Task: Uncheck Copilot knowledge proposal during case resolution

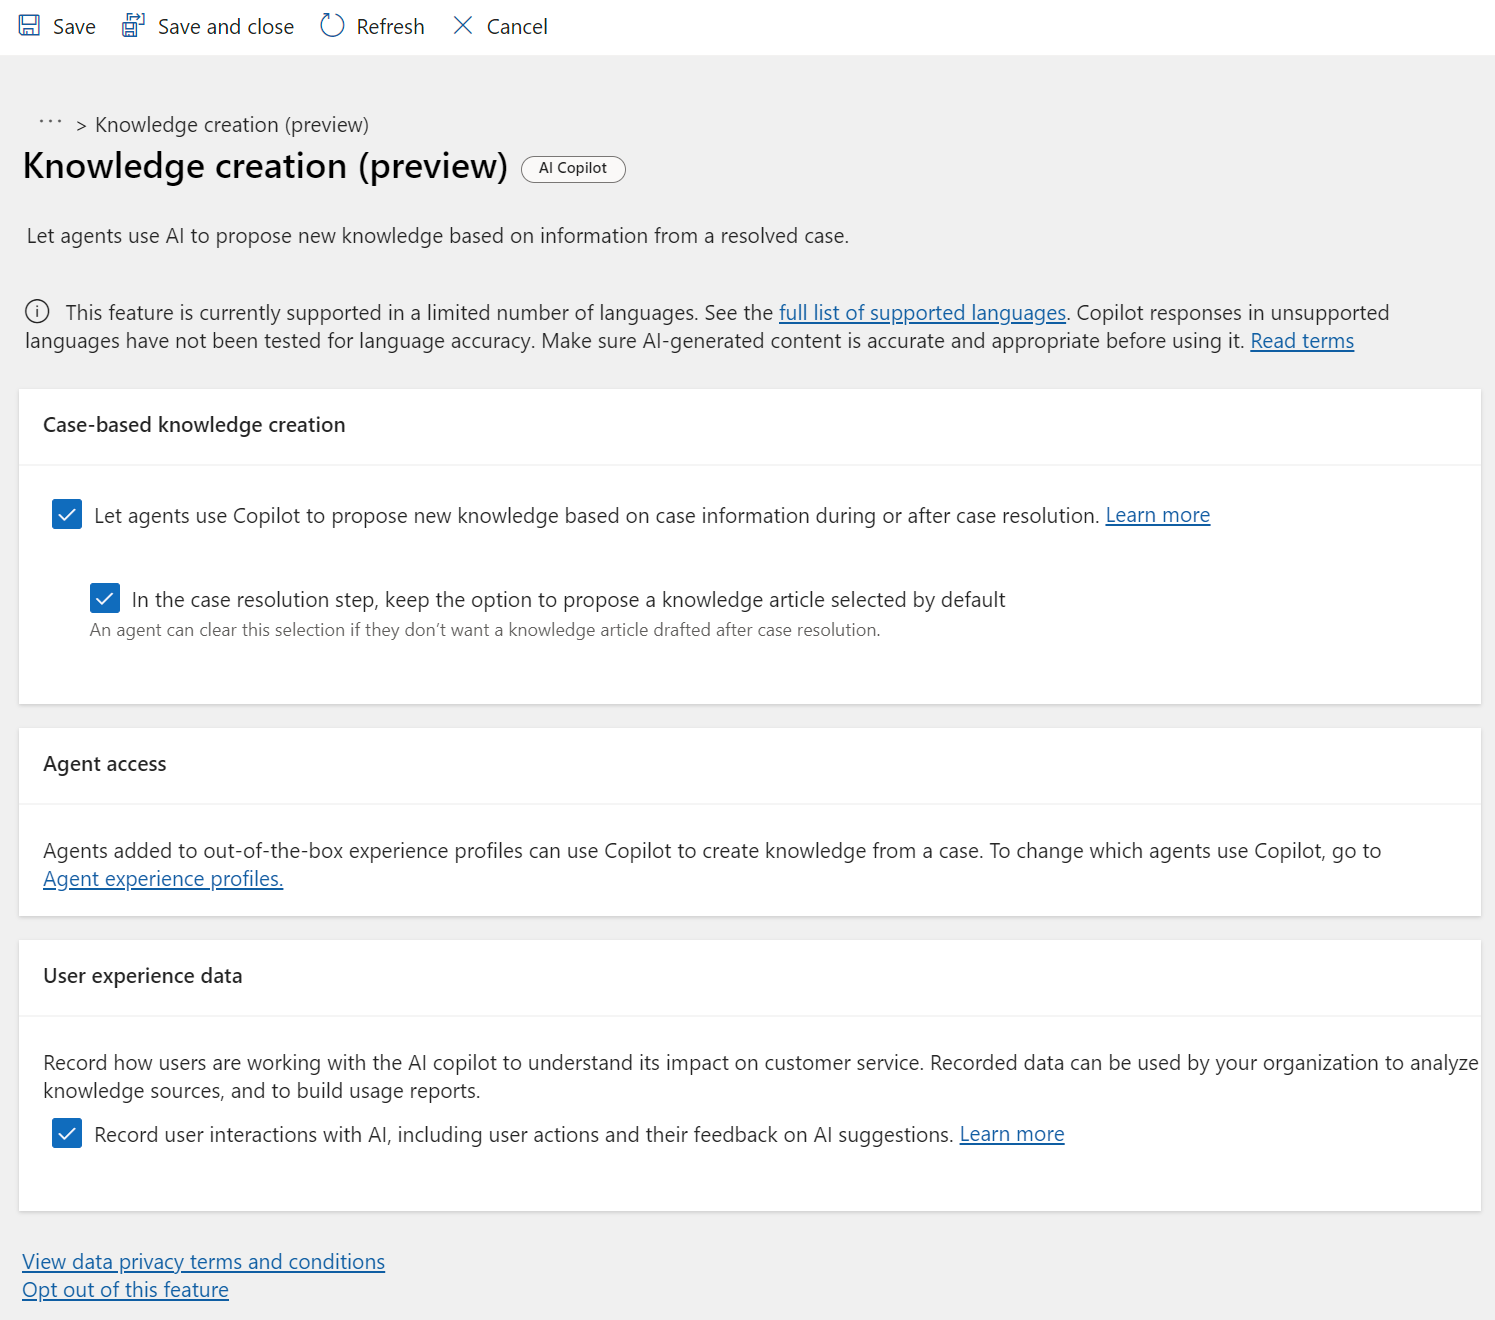Action: click(x=66, y=514)
